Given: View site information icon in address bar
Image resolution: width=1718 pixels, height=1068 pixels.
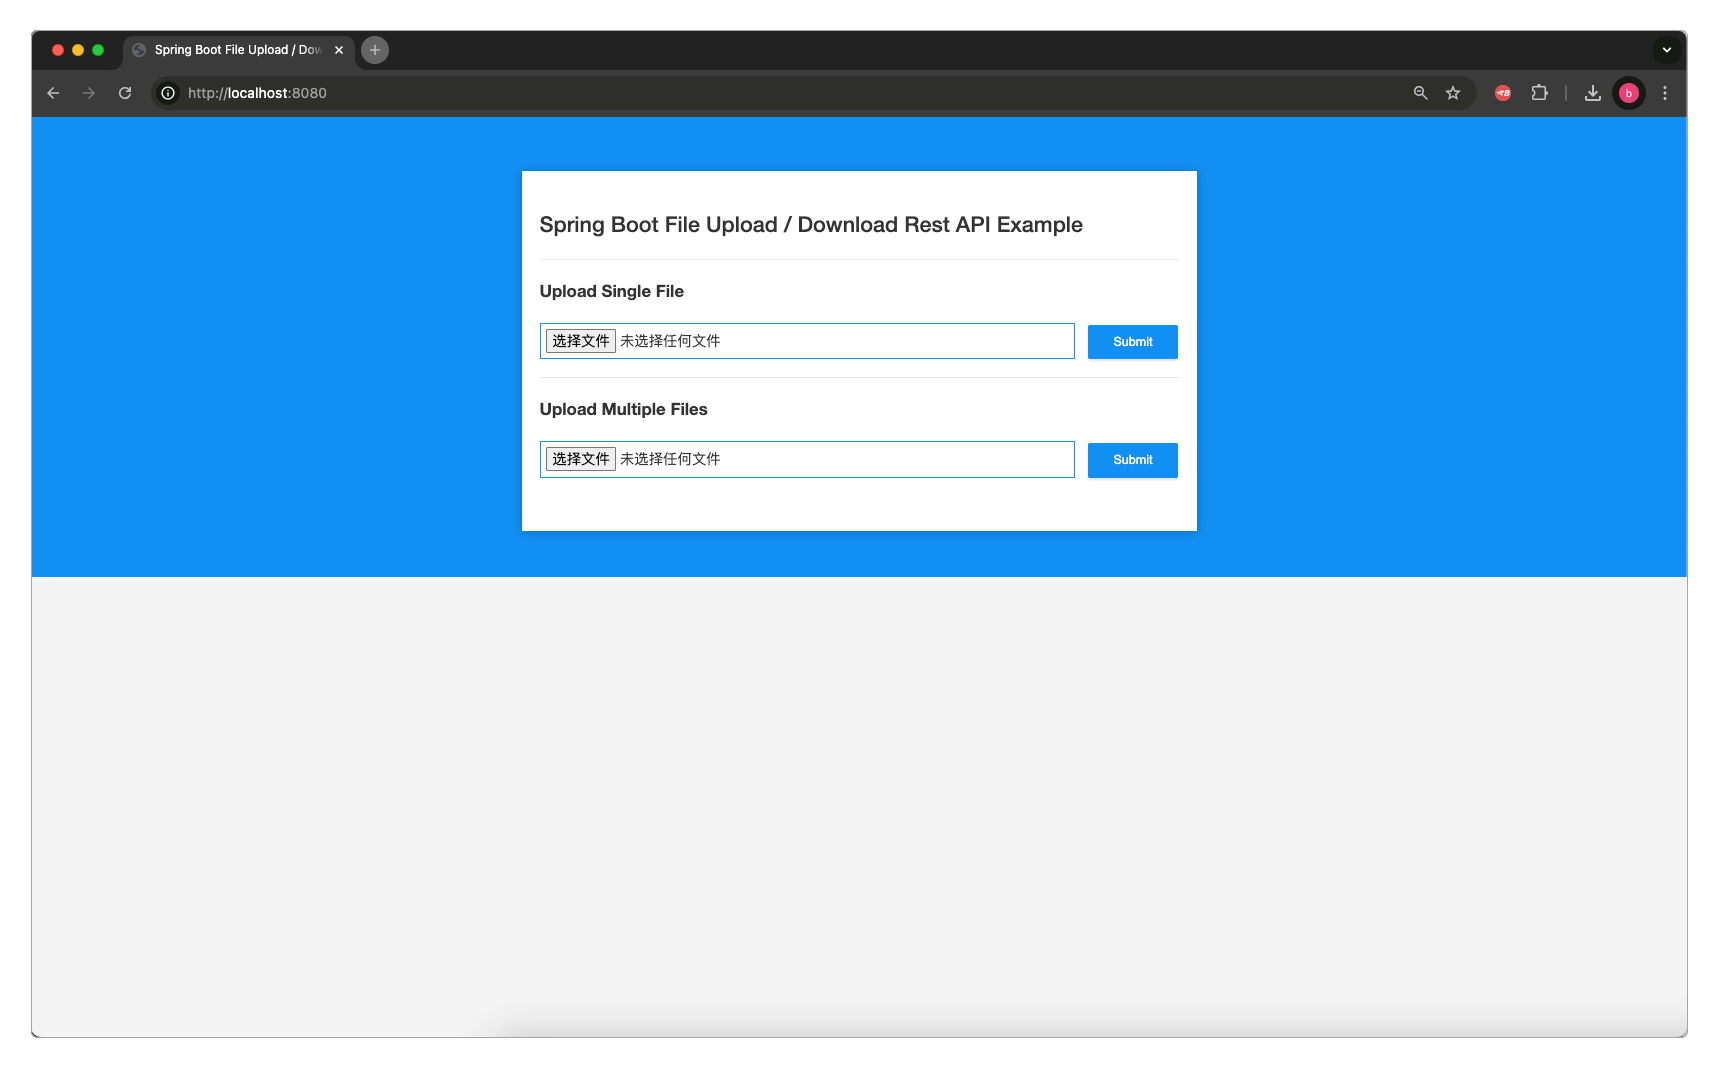Looking at the screenshot, I should tap(168, 93).
